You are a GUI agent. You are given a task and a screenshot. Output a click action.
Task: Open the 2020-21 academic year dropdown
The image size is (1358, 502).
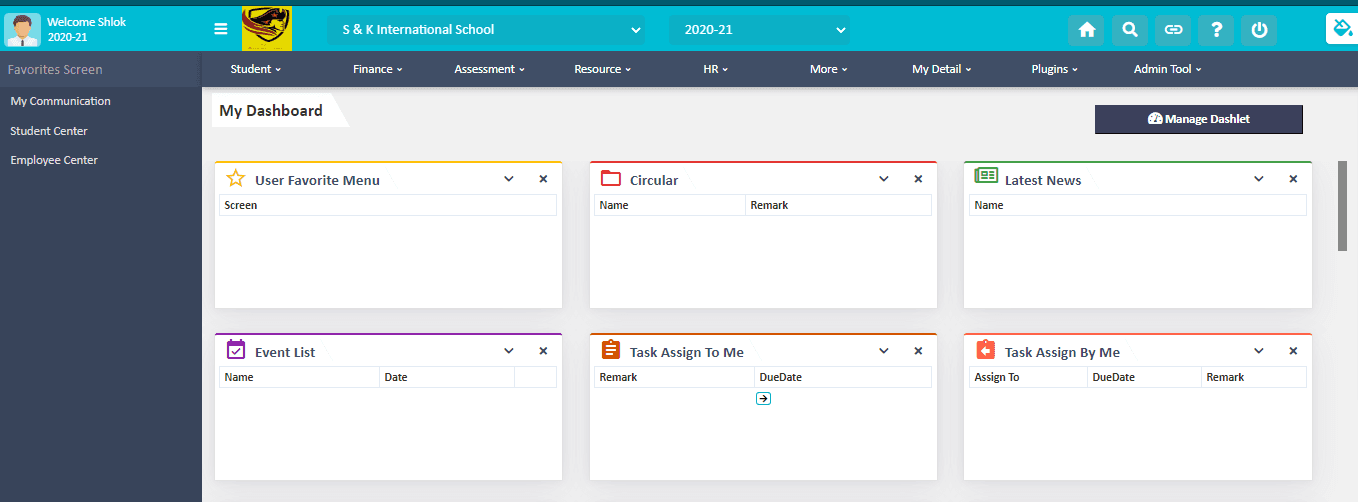[759, 30]
